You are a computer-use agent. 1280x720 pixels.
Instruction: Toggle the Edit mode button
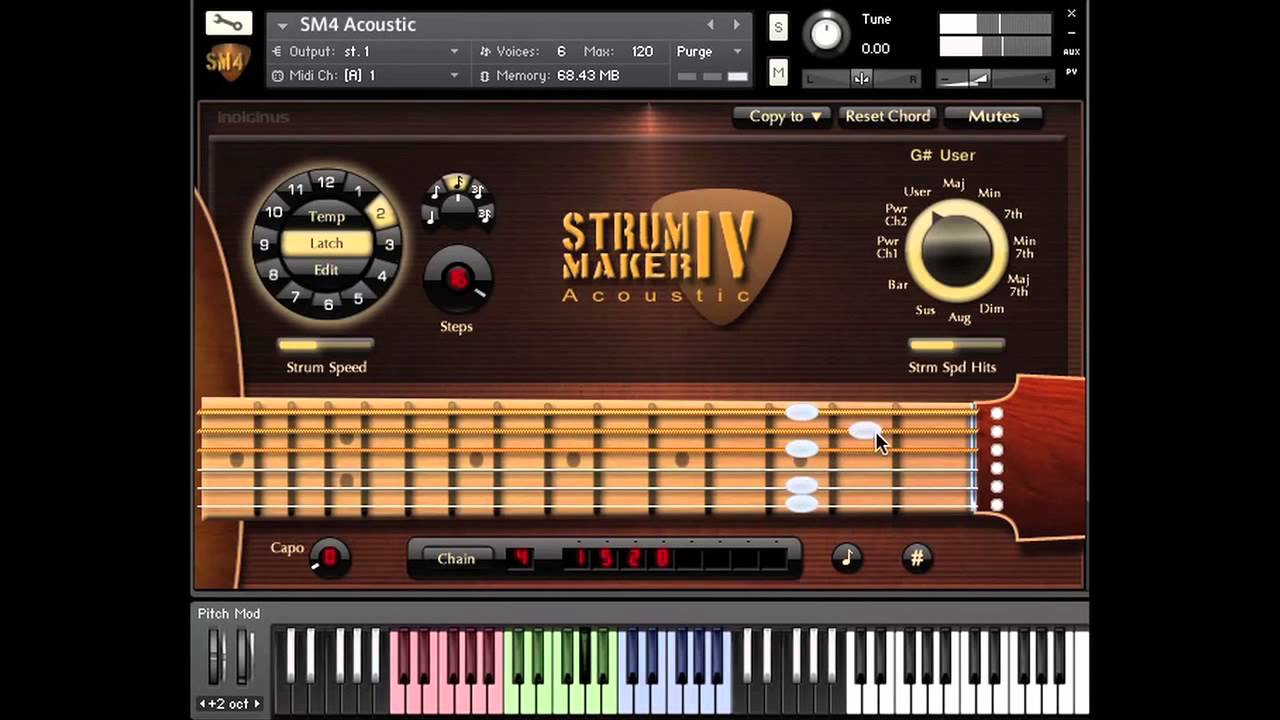pos(326,270)
